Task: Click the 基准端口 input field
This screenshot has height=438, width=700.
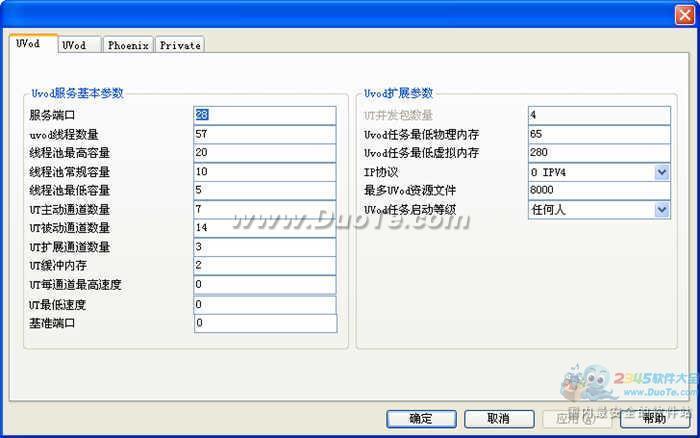Action: click(265, 323)
